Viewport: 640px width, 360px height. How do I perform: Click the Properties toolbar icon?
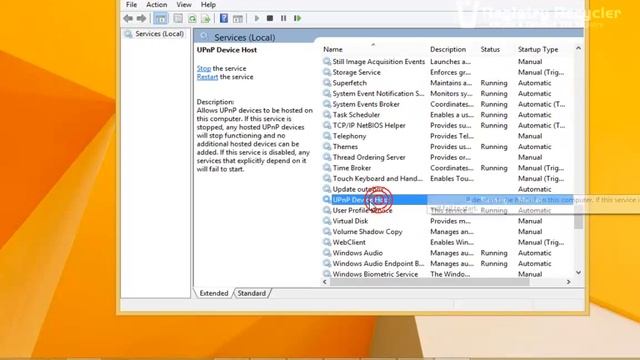click(178, 18)
